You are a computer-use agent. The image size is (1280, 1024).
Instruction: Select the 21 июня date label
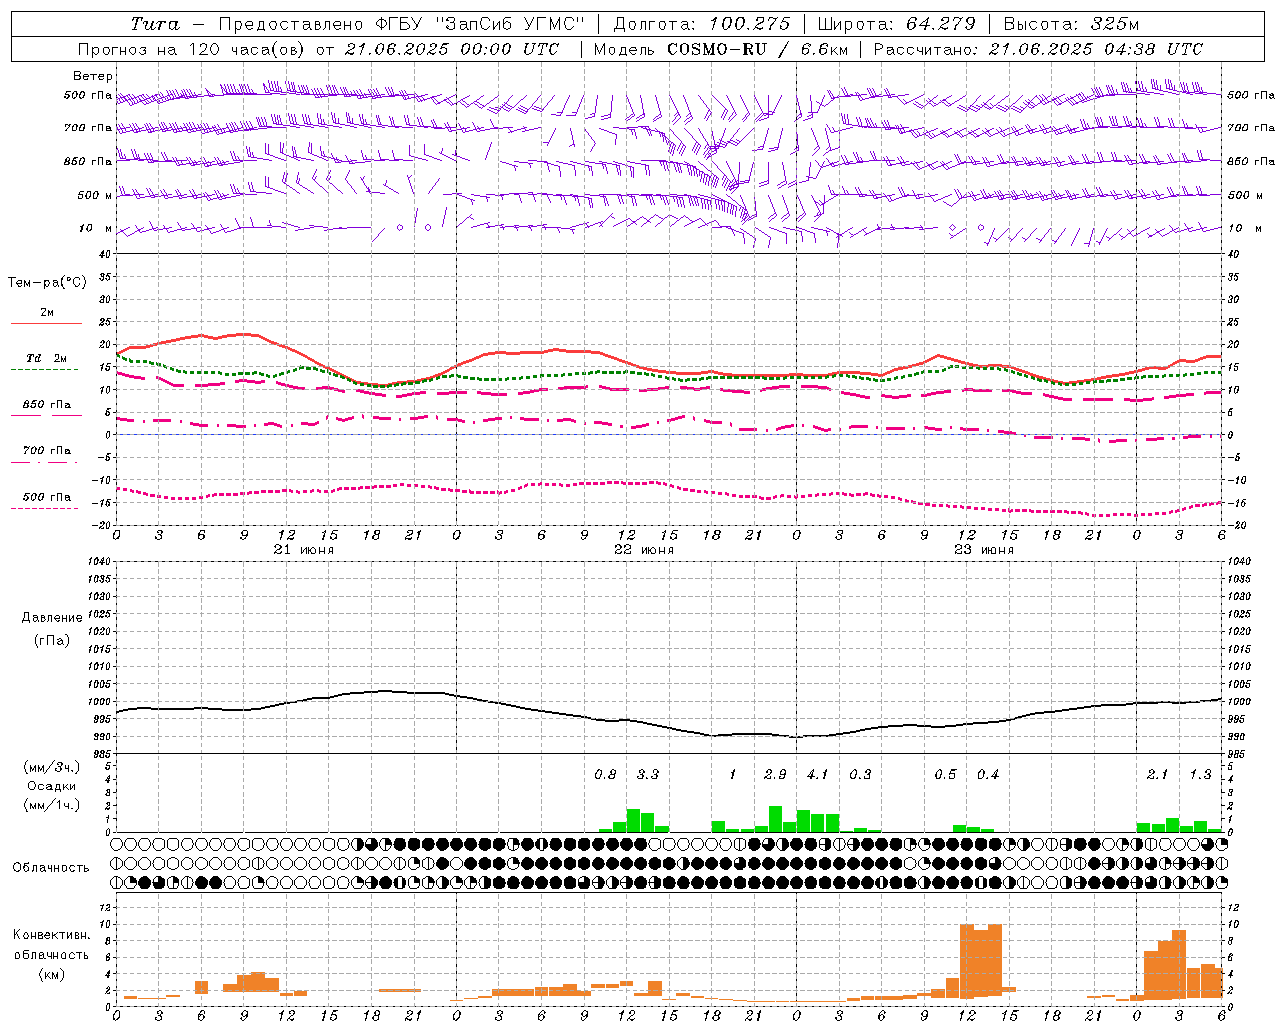[x=304, y=550]
